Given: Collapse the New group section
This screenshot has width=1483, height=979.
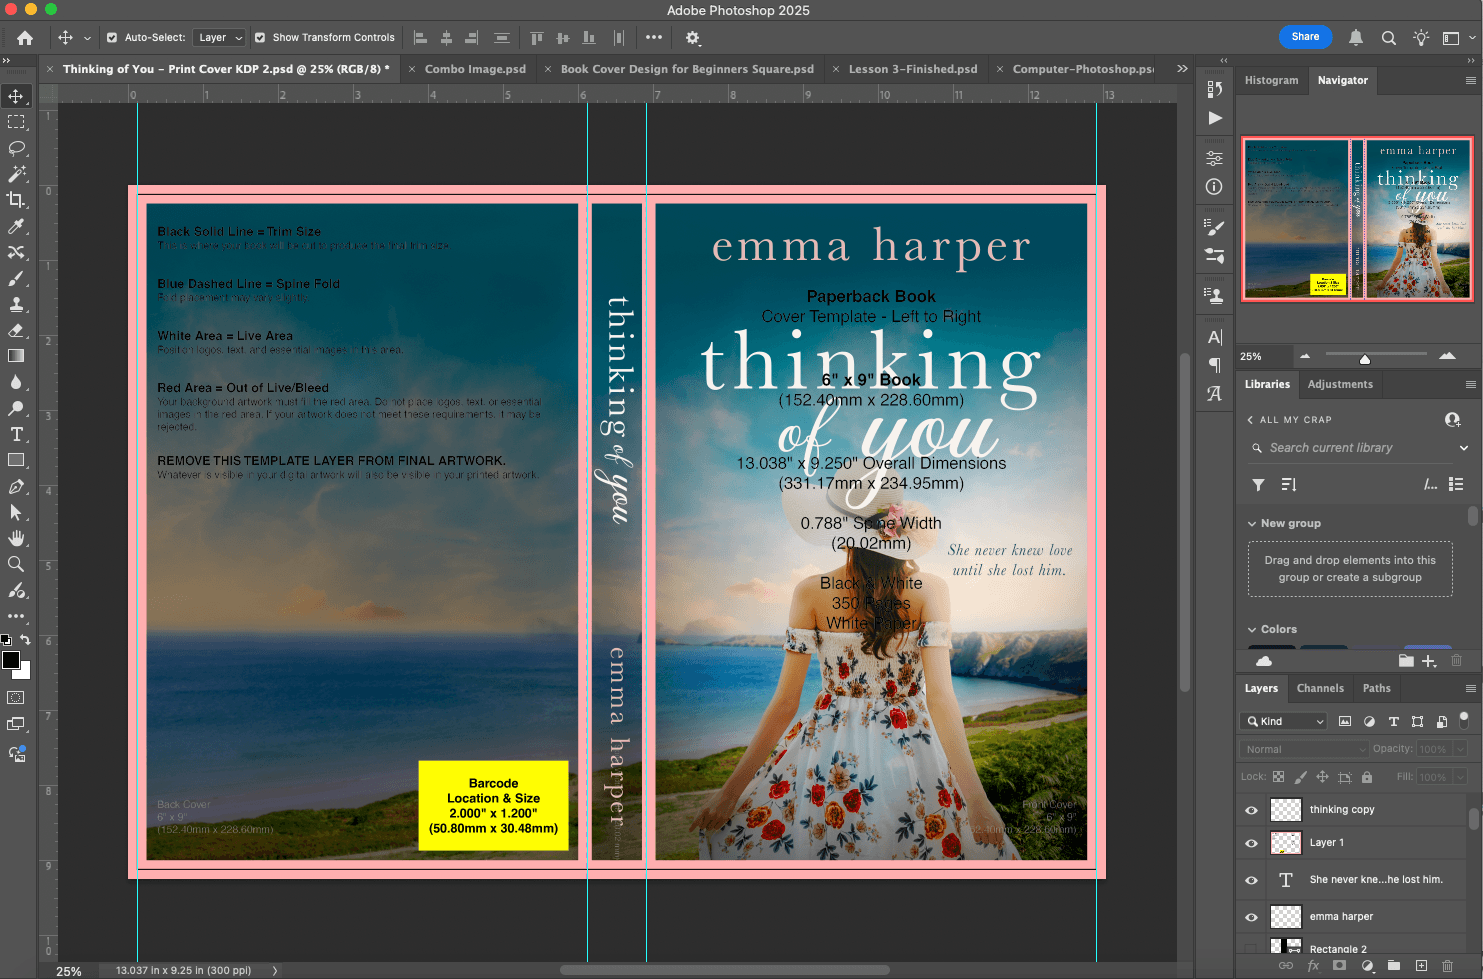Looking at the screenshot, I should click(1252, 523).
